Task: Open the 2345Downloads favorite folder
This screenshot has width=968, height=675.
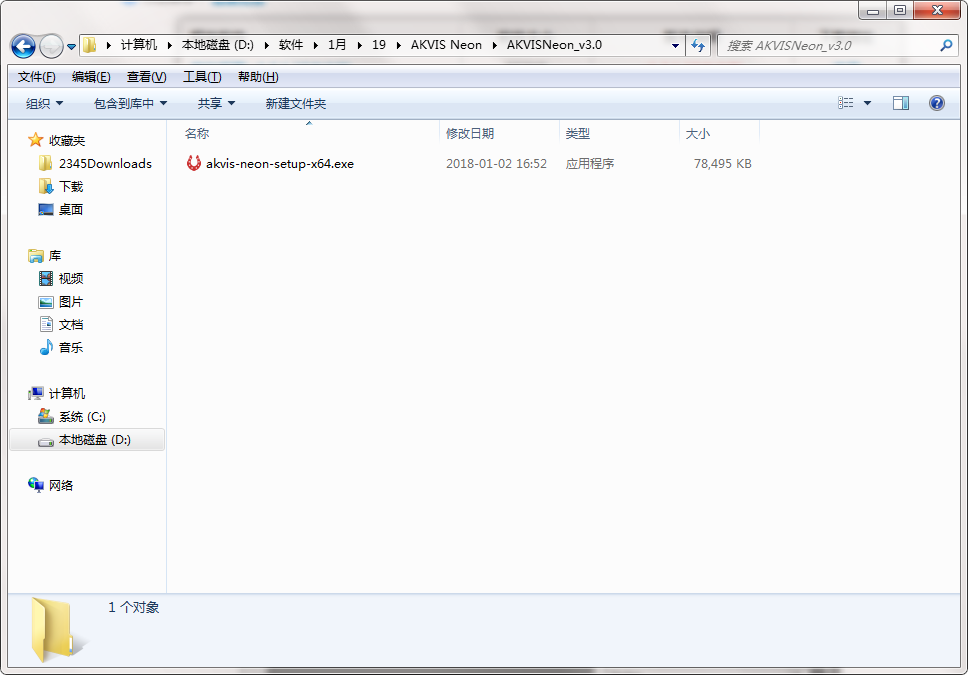Action: [105, 164]
